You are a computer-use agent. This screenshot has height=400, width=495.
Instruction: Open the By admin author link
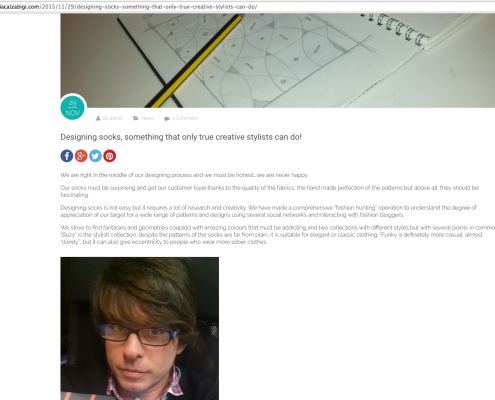pyautogui.click(x=113, y=118)
